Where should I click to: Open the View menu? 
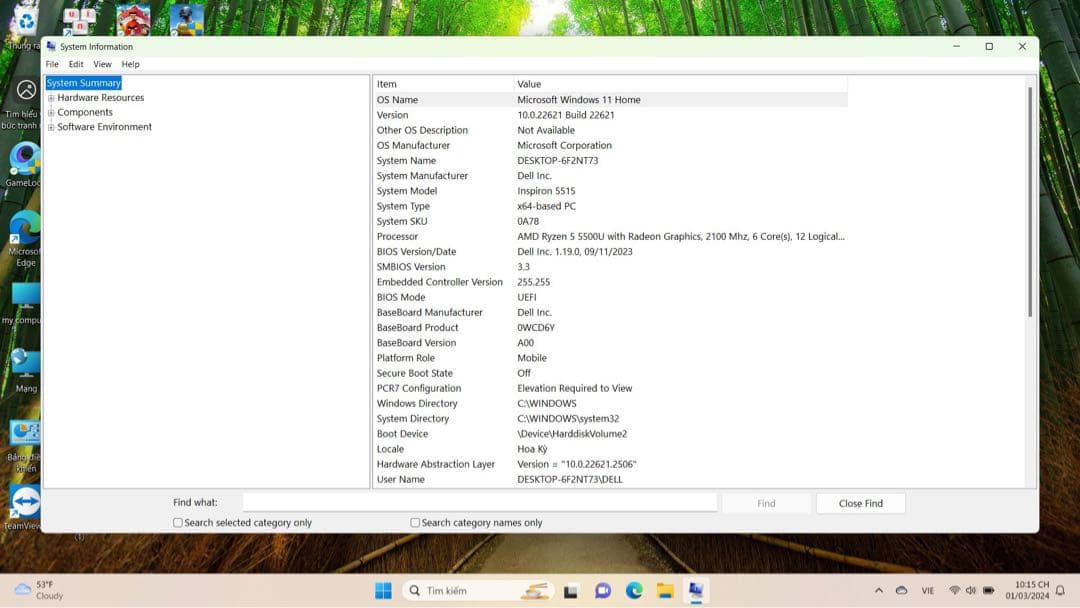(x=102, y=63)
